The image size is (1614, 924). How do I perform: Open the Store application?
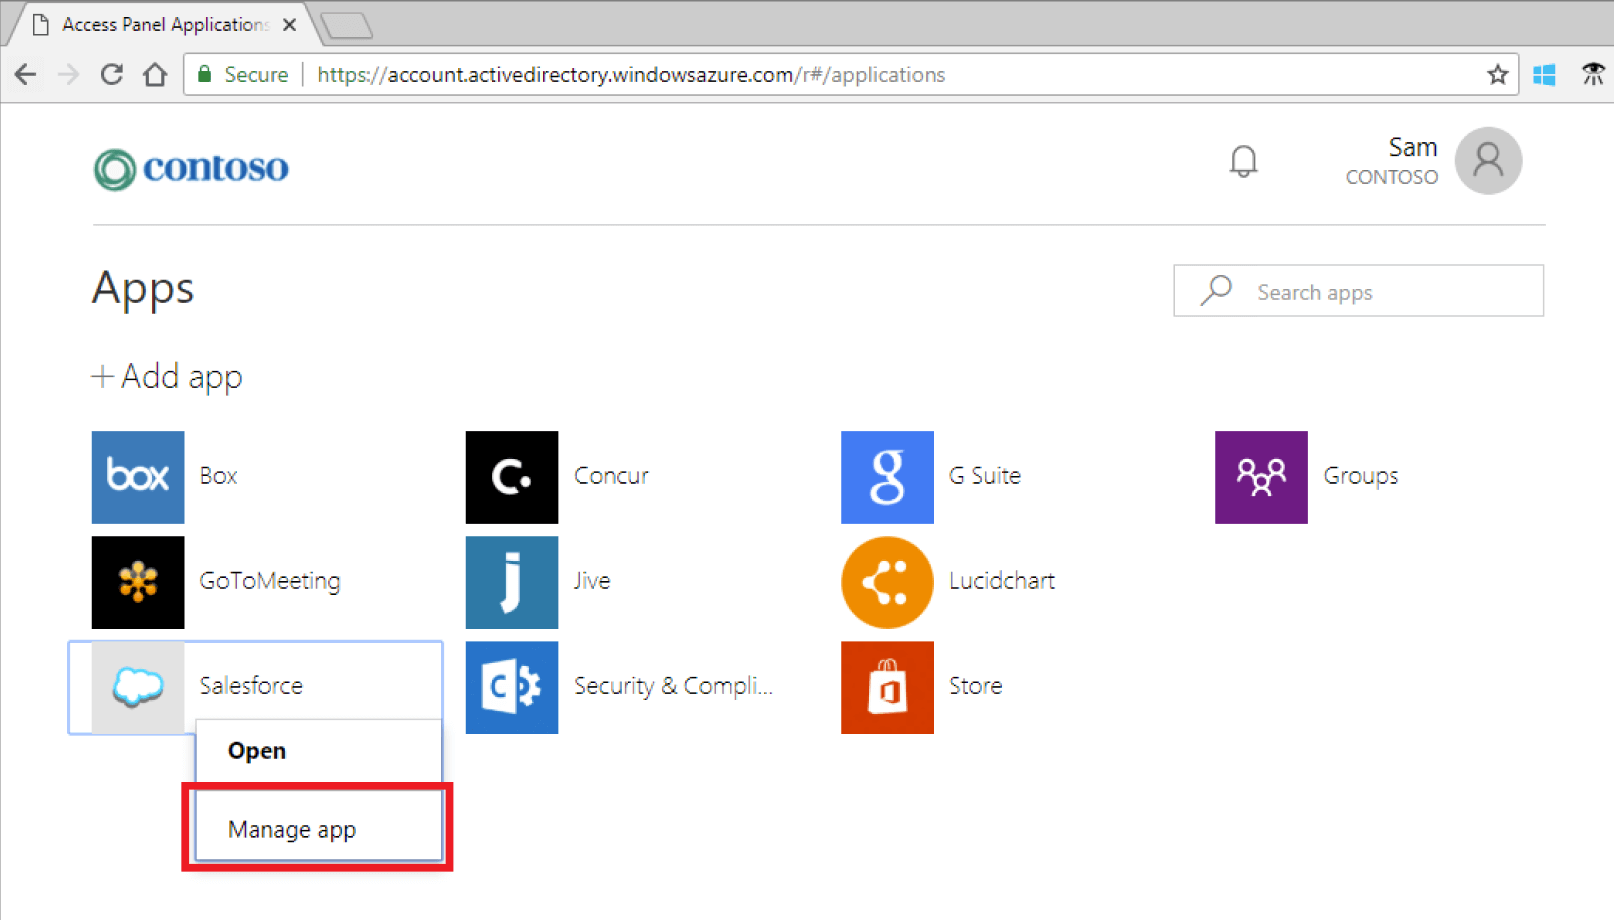pos(886,687)
